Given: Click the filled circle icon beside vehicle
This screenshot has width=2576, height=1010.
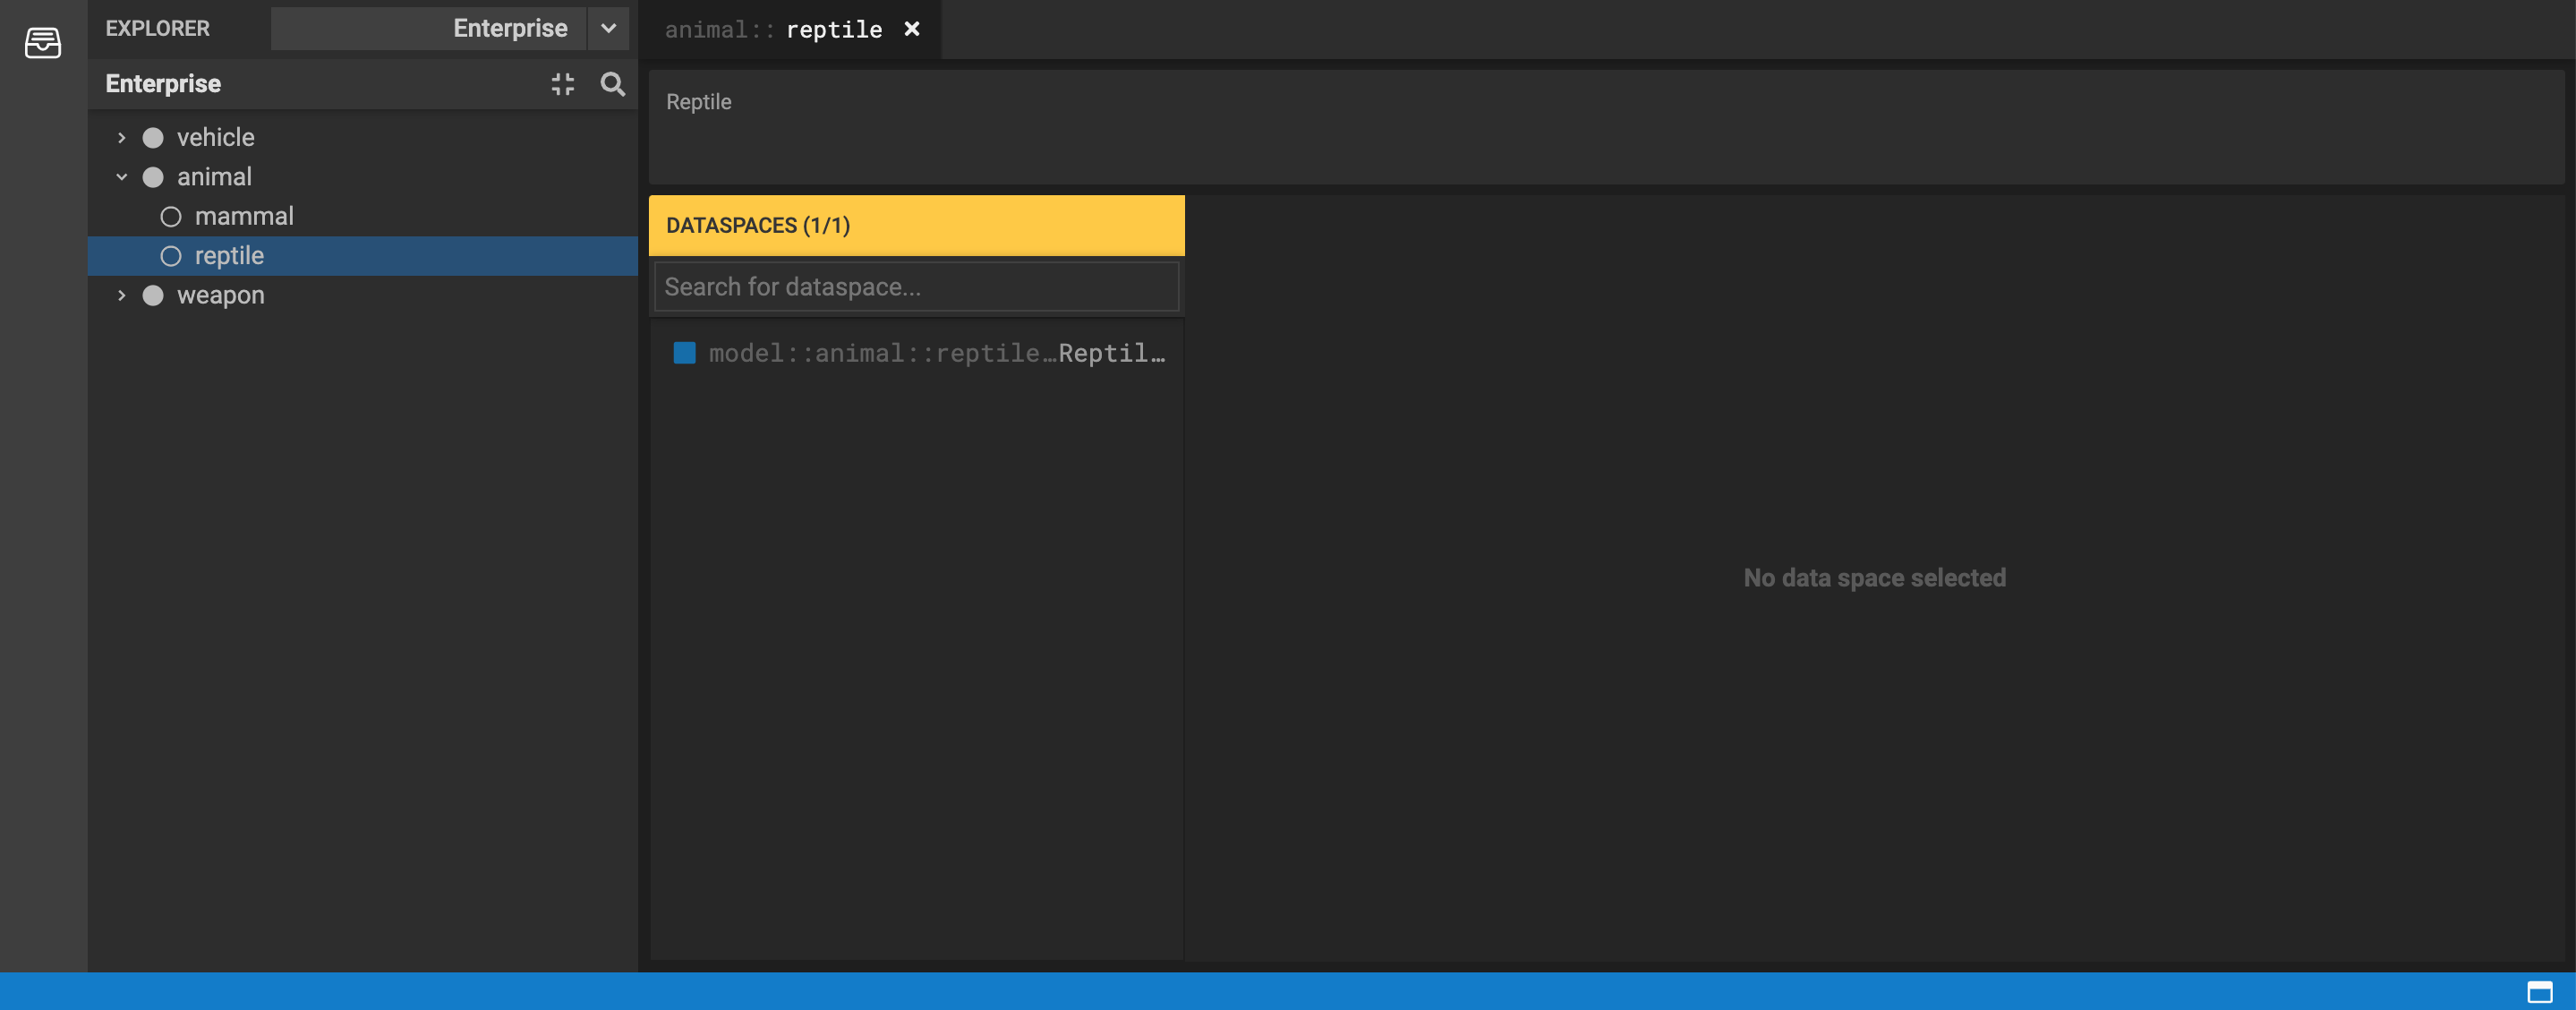Looking at the screenshot, I should (x=153, y=137).
